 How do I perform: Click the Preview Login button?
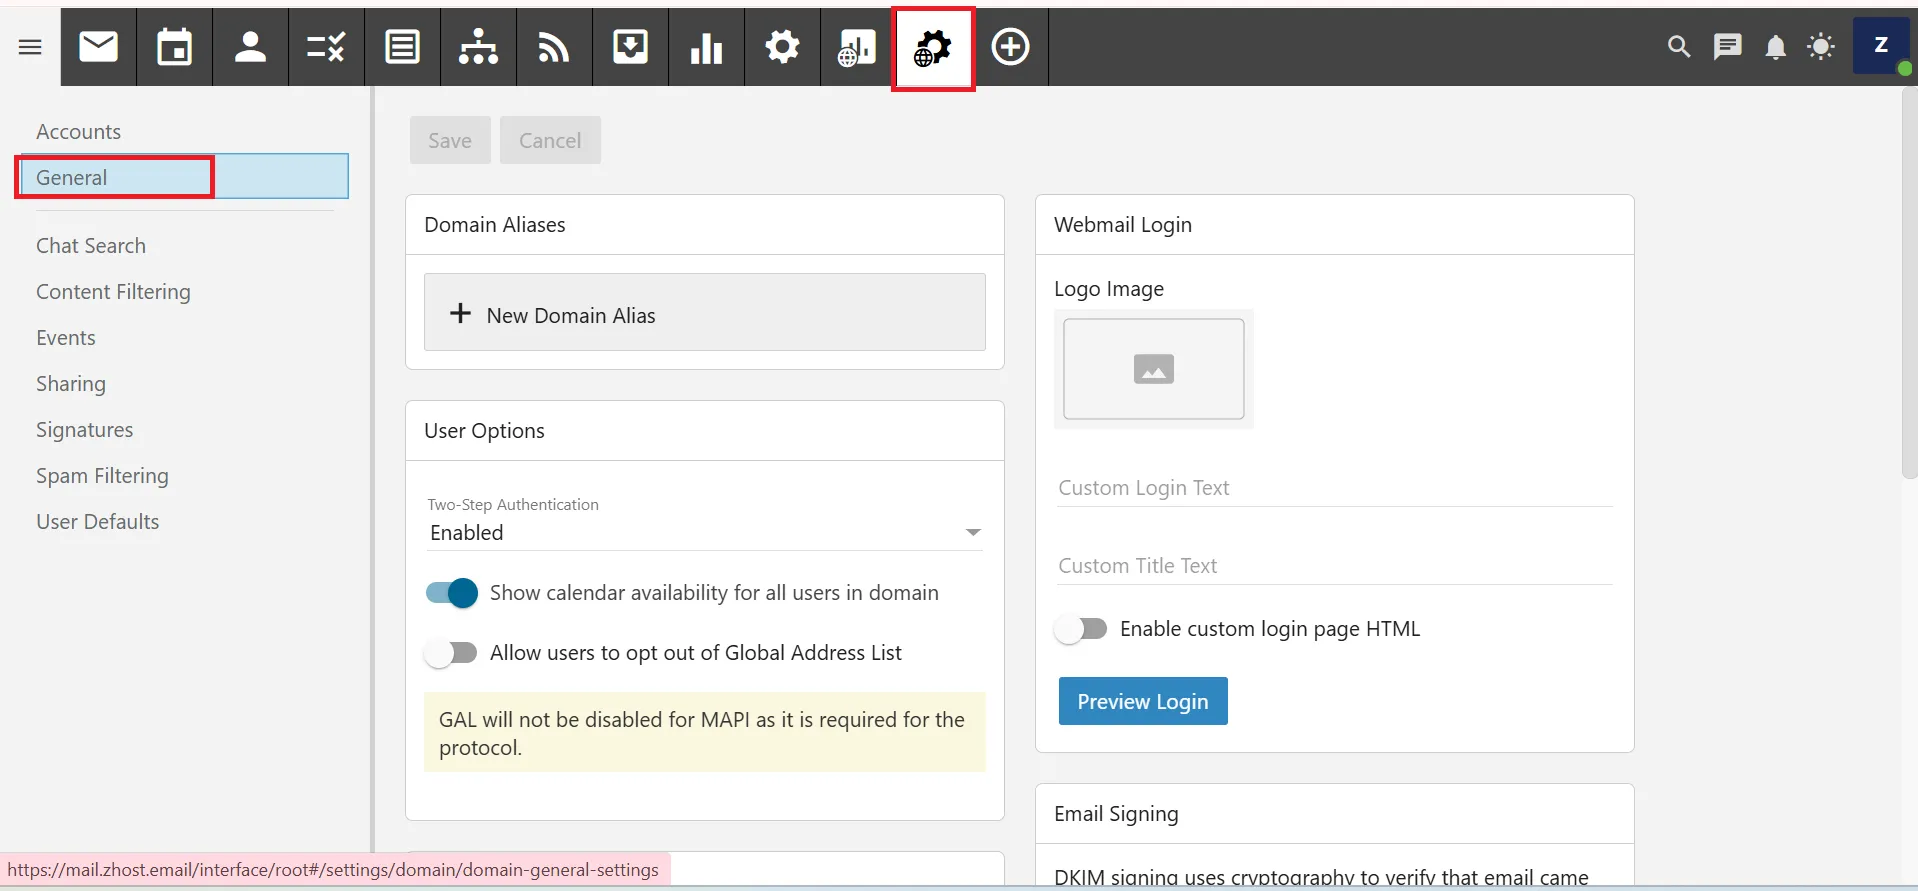[x=1142, y=702]
